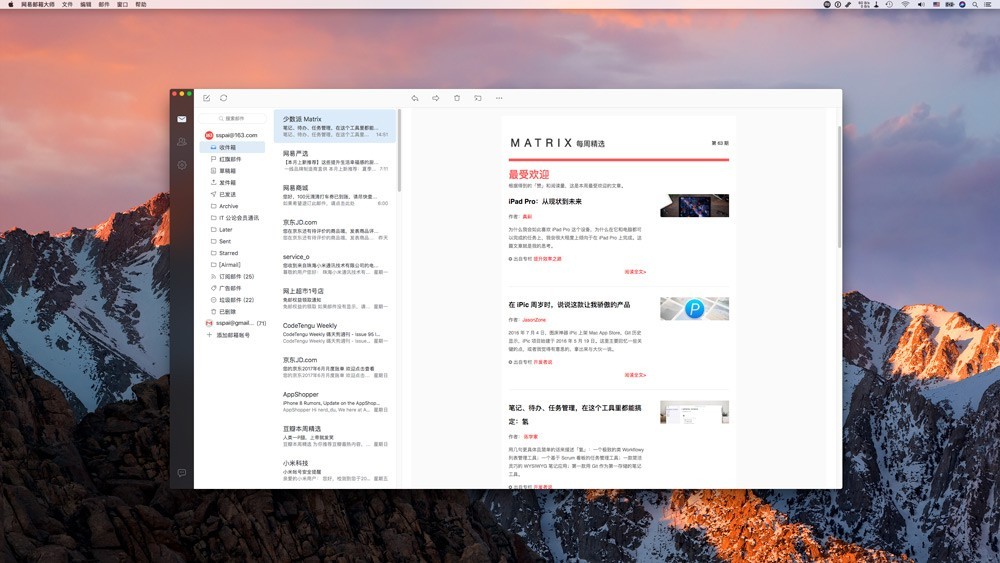1000x563 pixels.
Task: Open the Archive folder
Action: coord(232,206)
